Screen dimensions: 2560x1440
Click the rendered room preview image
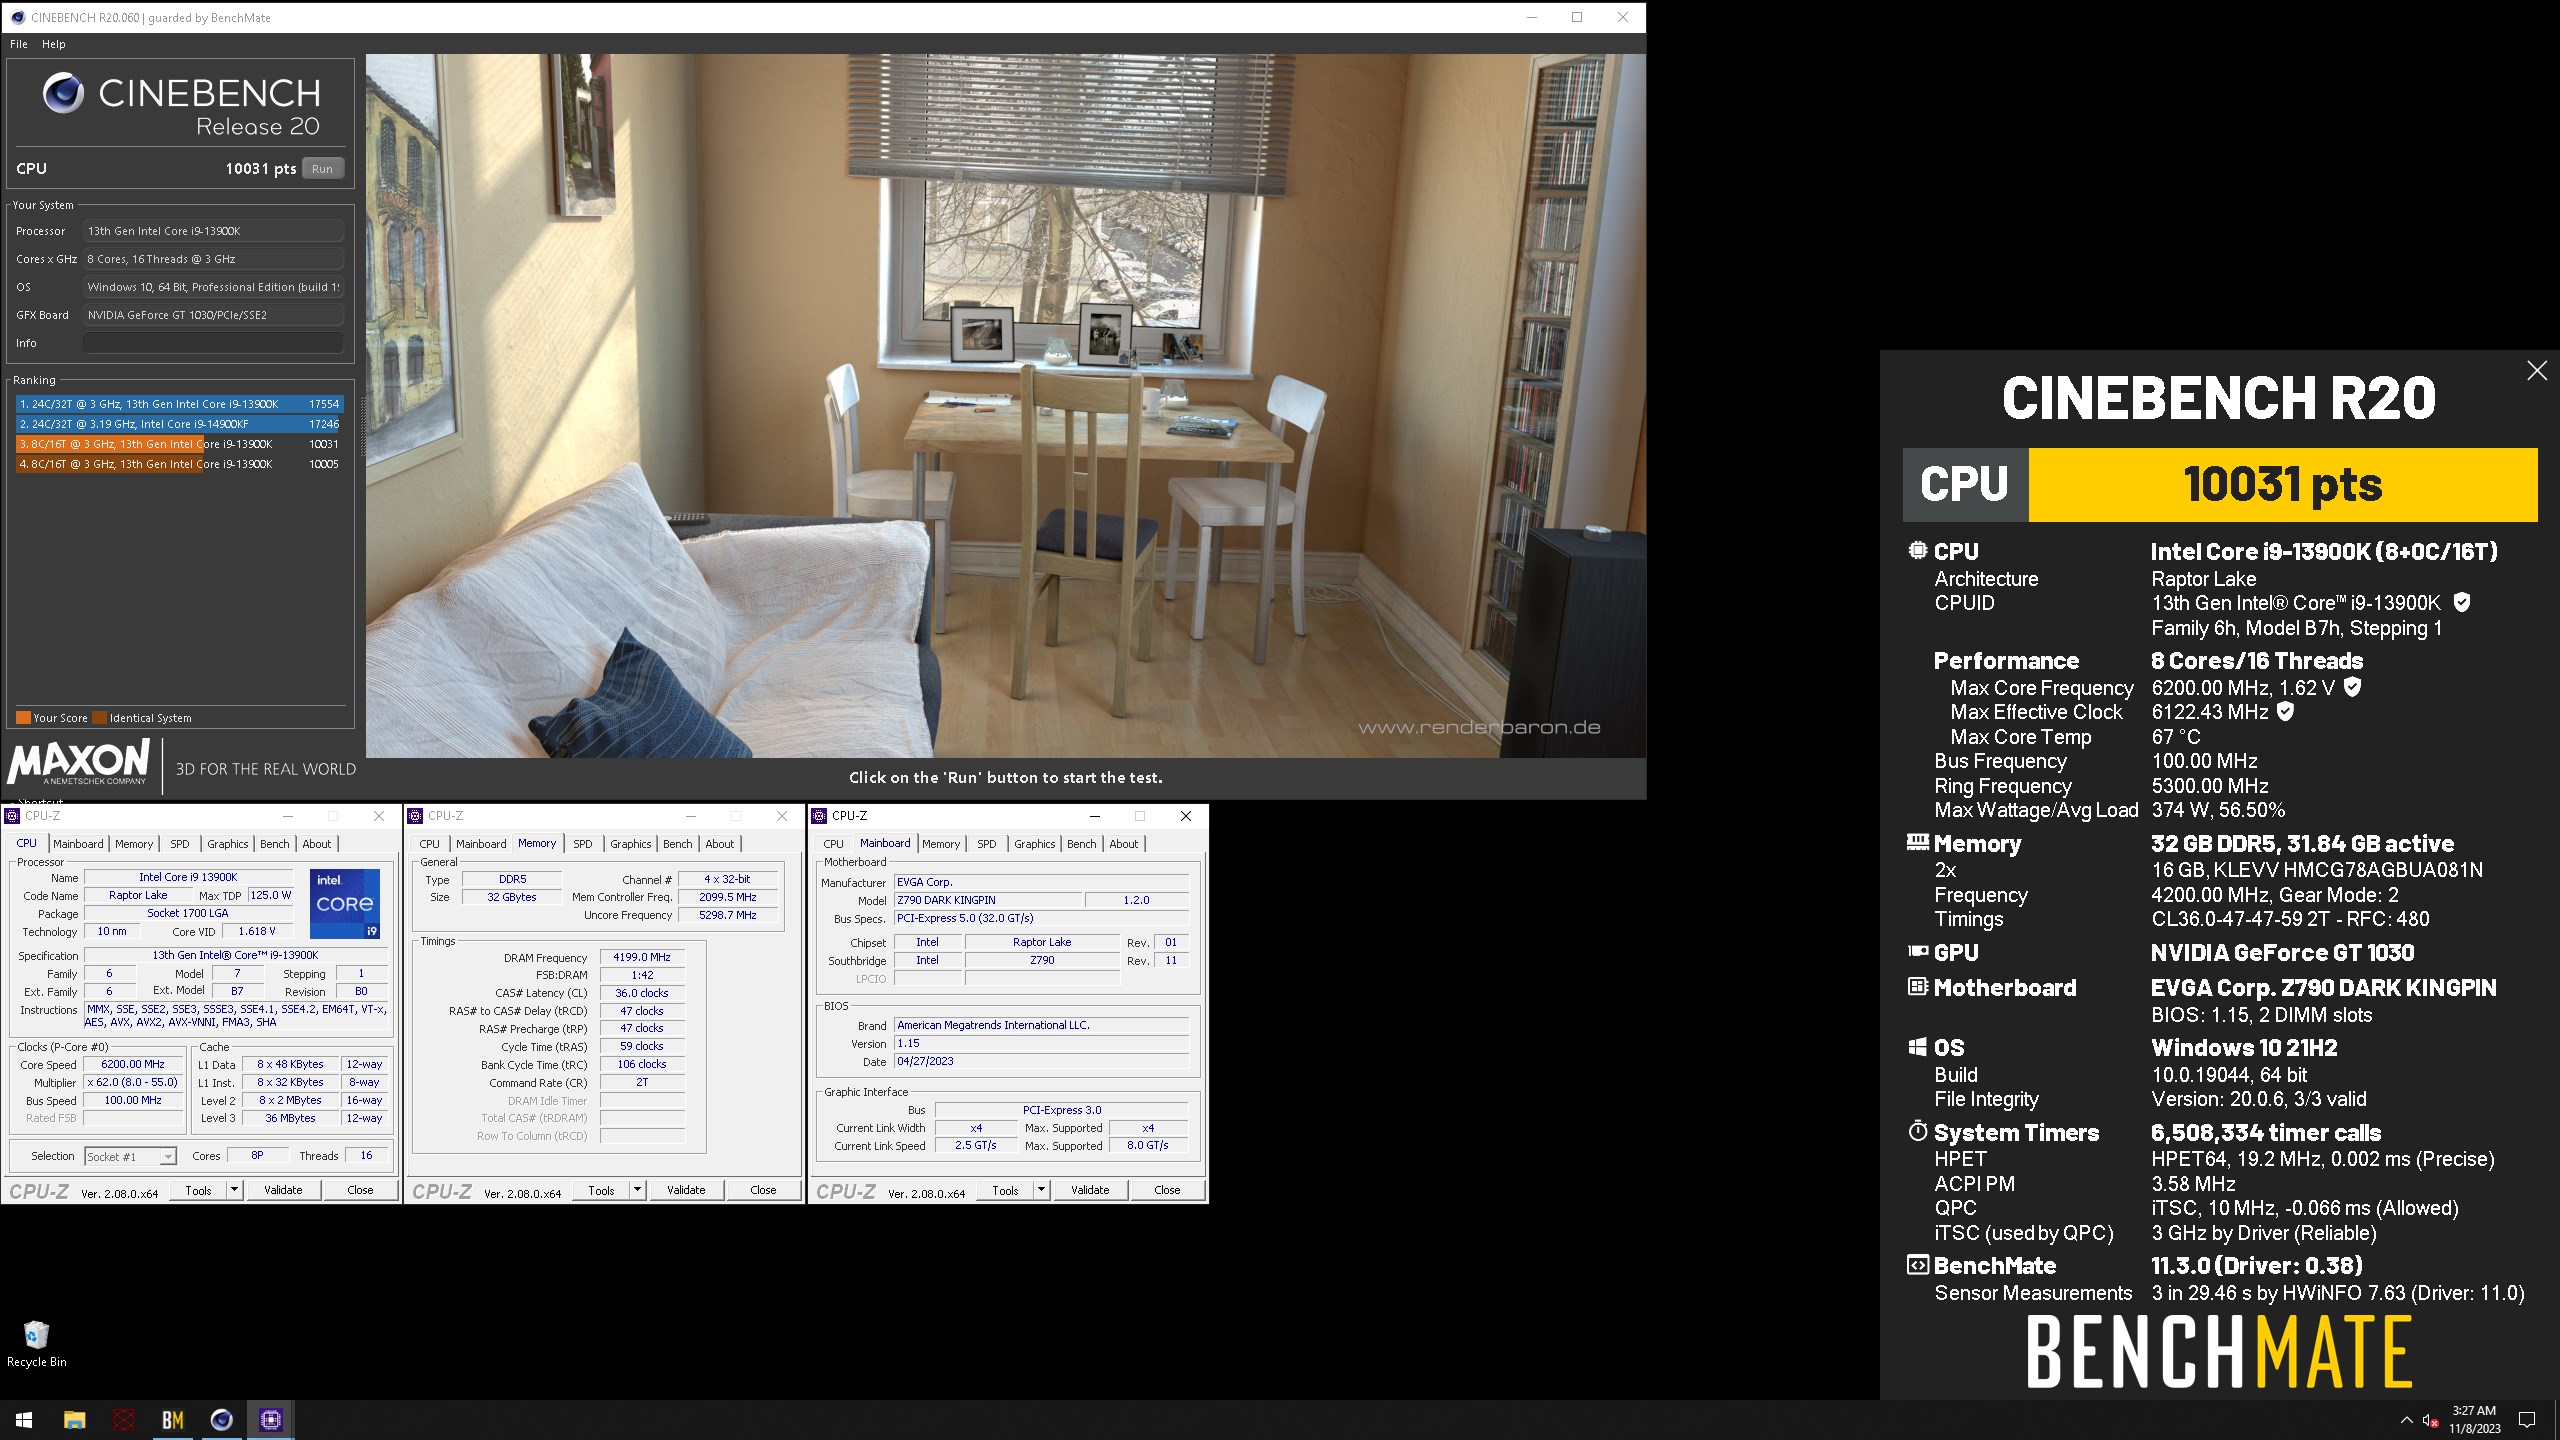1005,405
